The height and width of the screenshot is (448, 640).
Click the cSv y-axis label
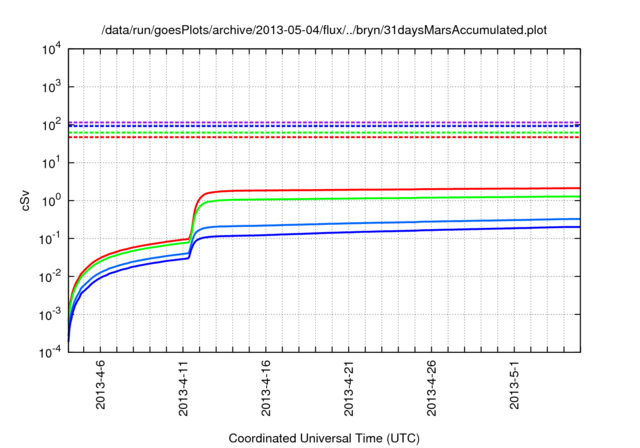pos(25,200)
